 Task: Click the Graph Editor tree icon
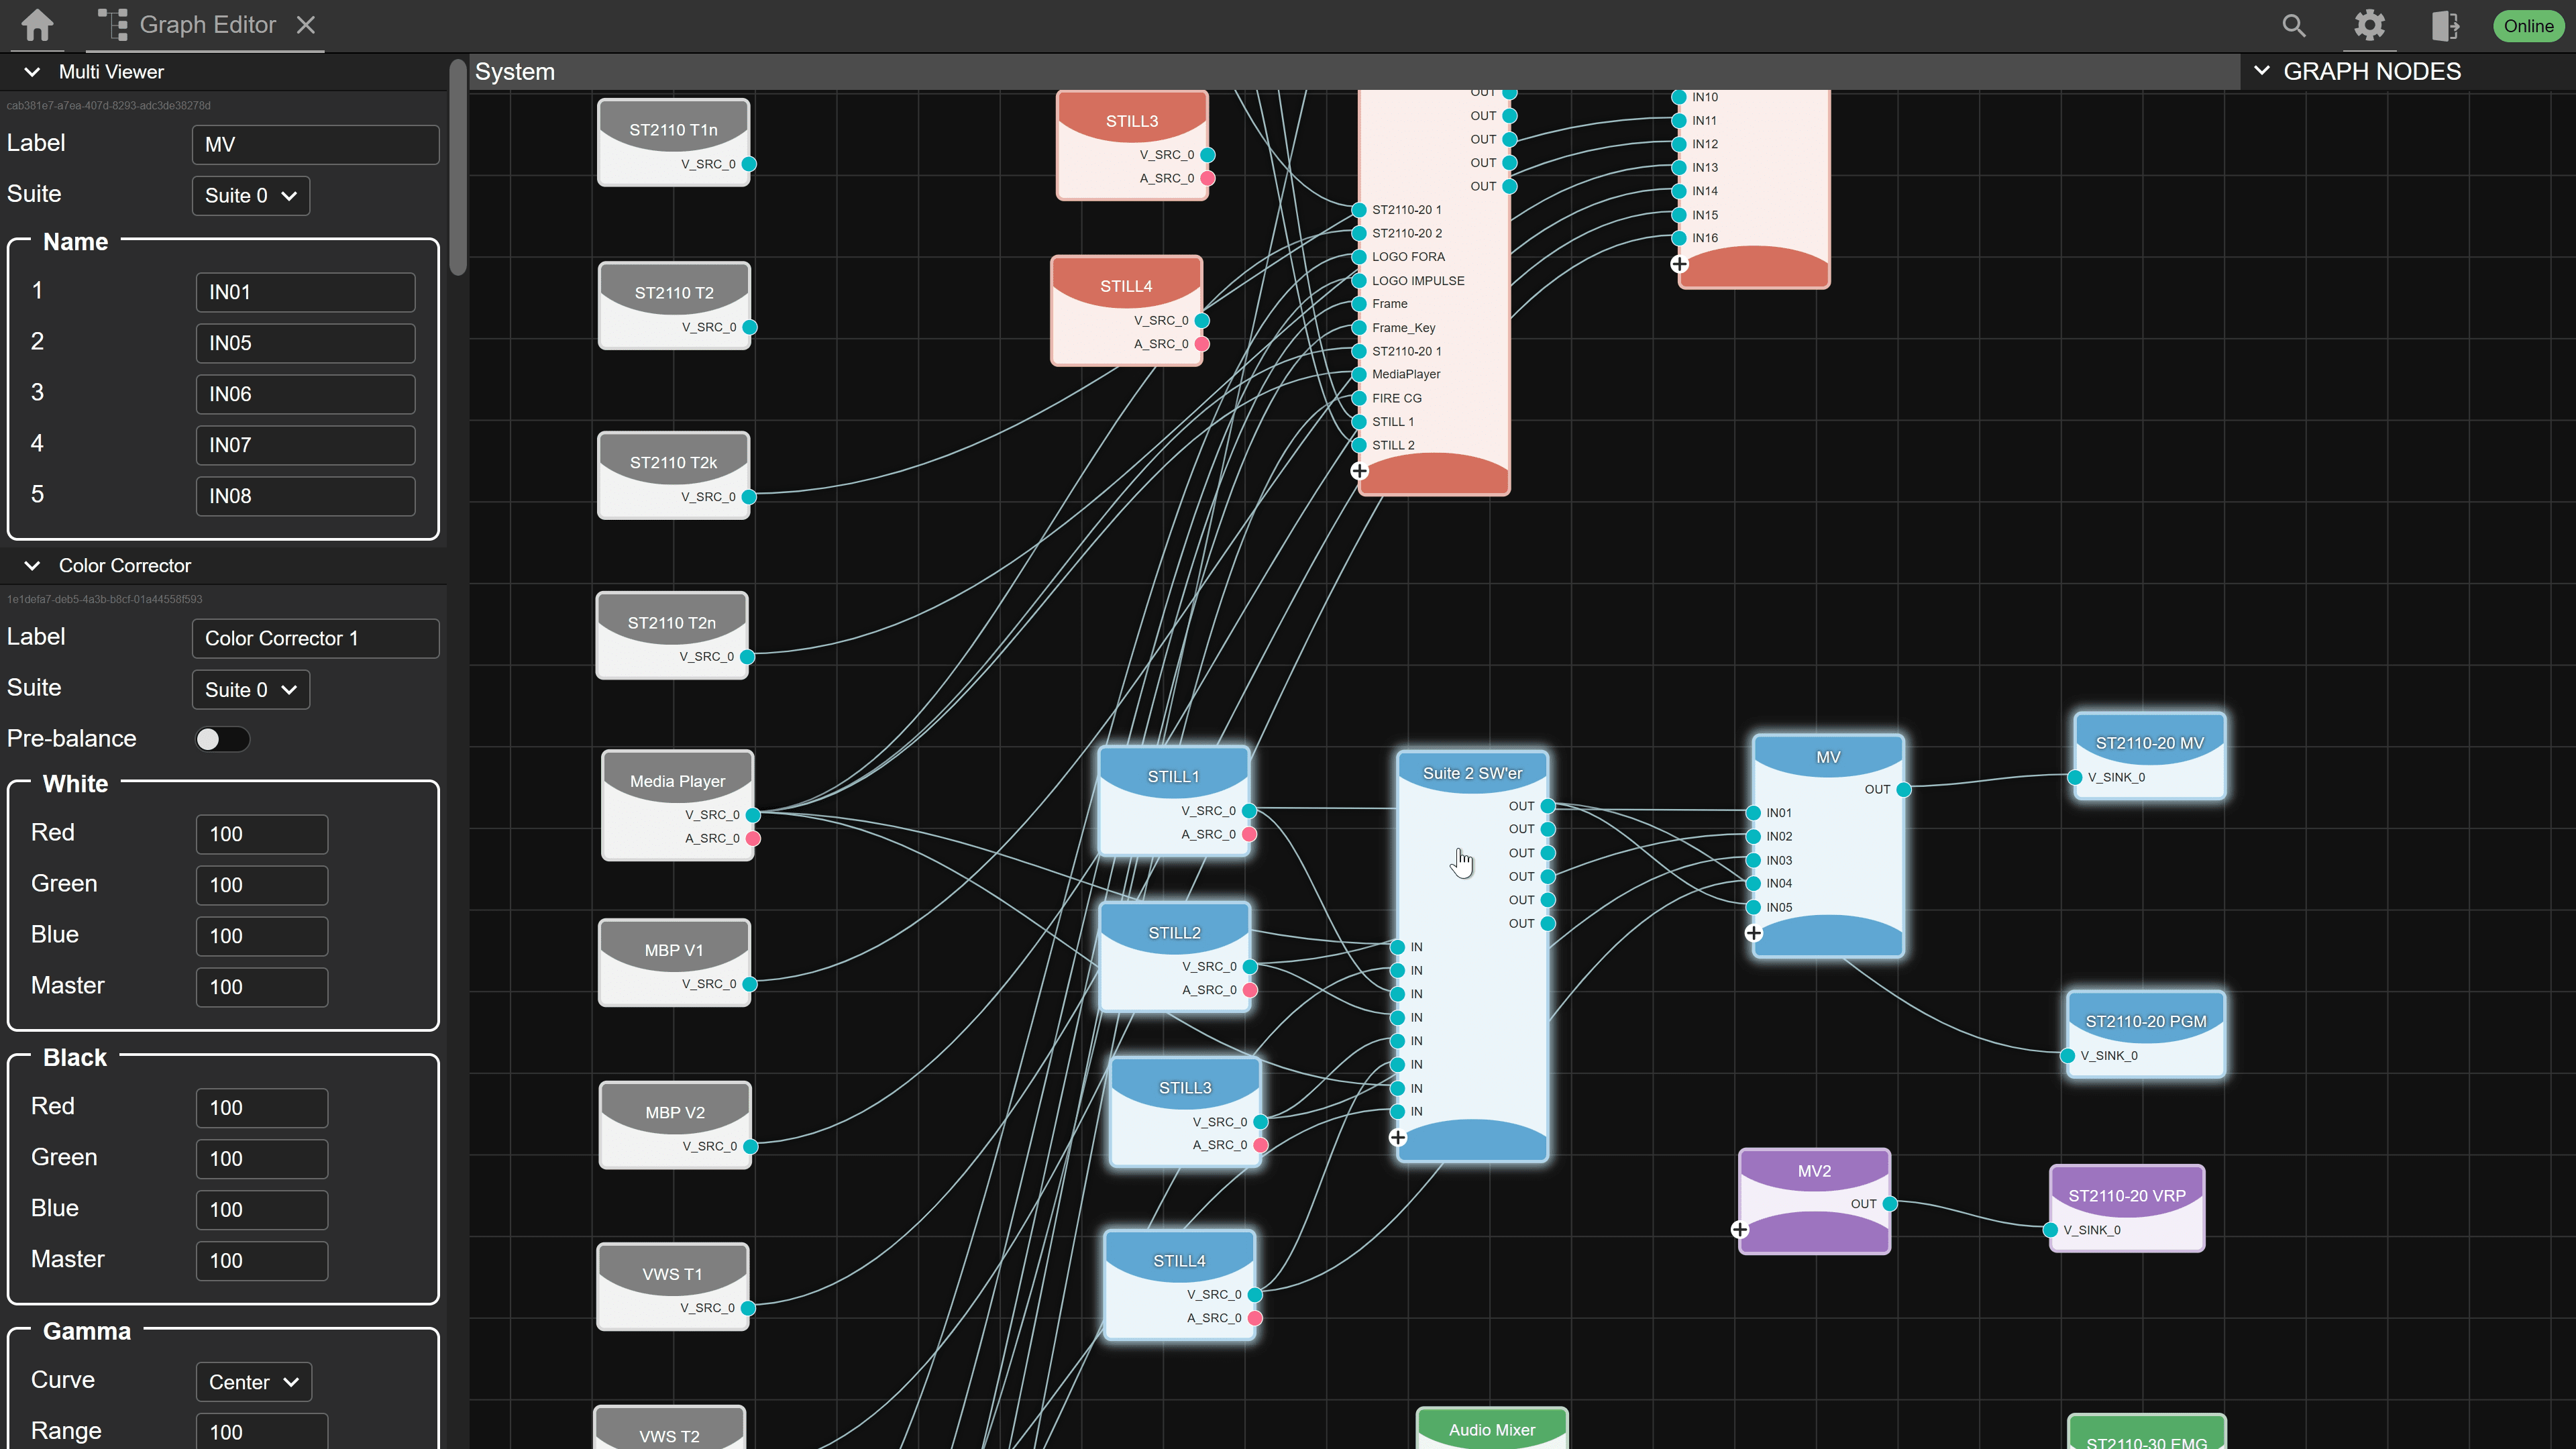point(114,25)
